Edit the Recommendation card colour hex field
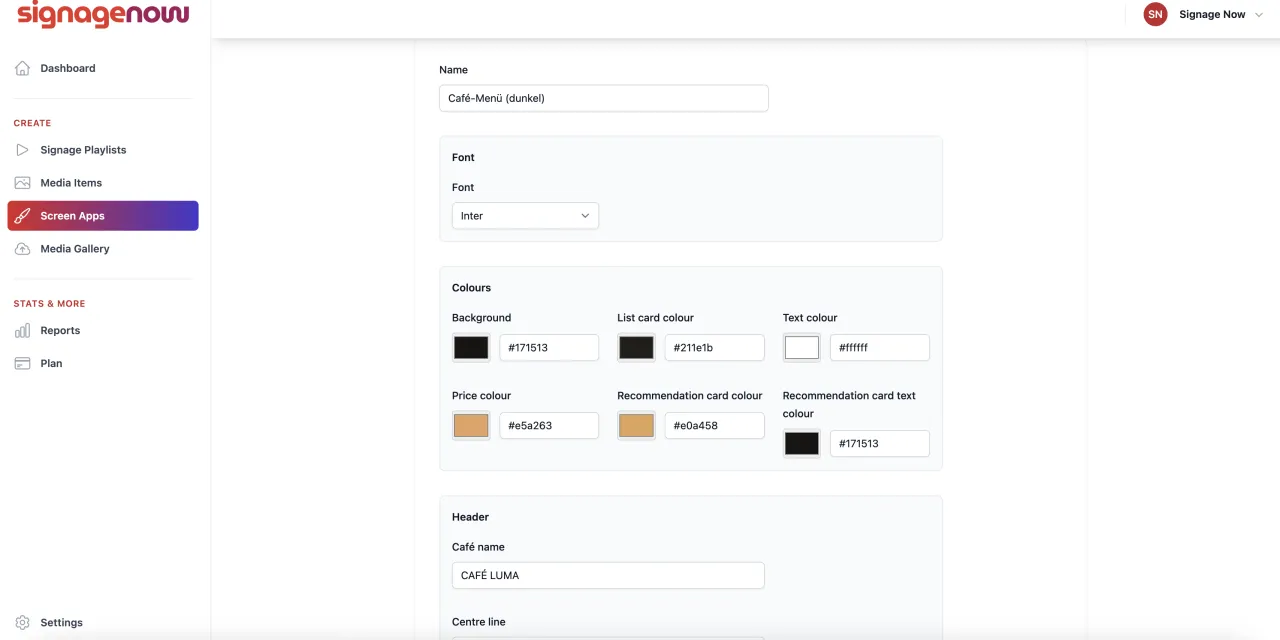 click(715, 425)
